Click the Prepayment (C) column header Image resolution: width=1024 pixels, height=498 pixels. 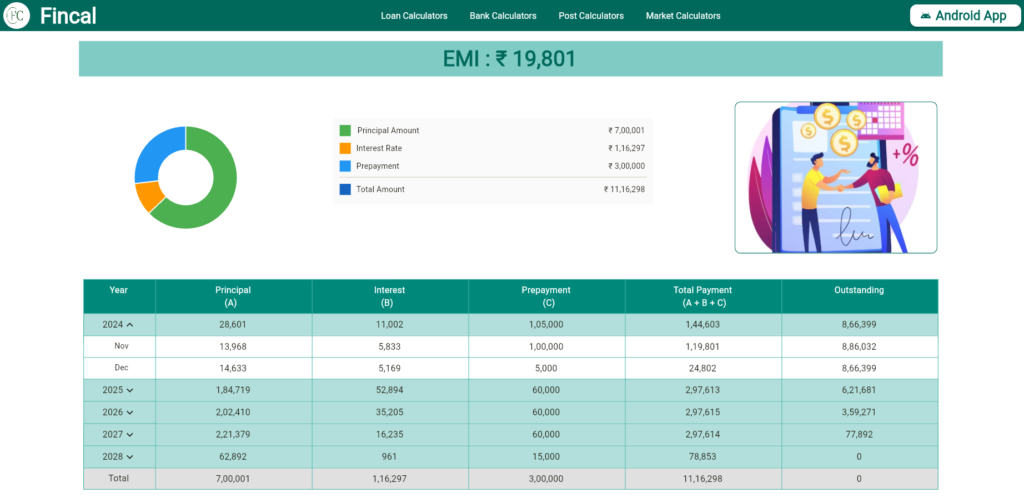[x=546, y=296]
